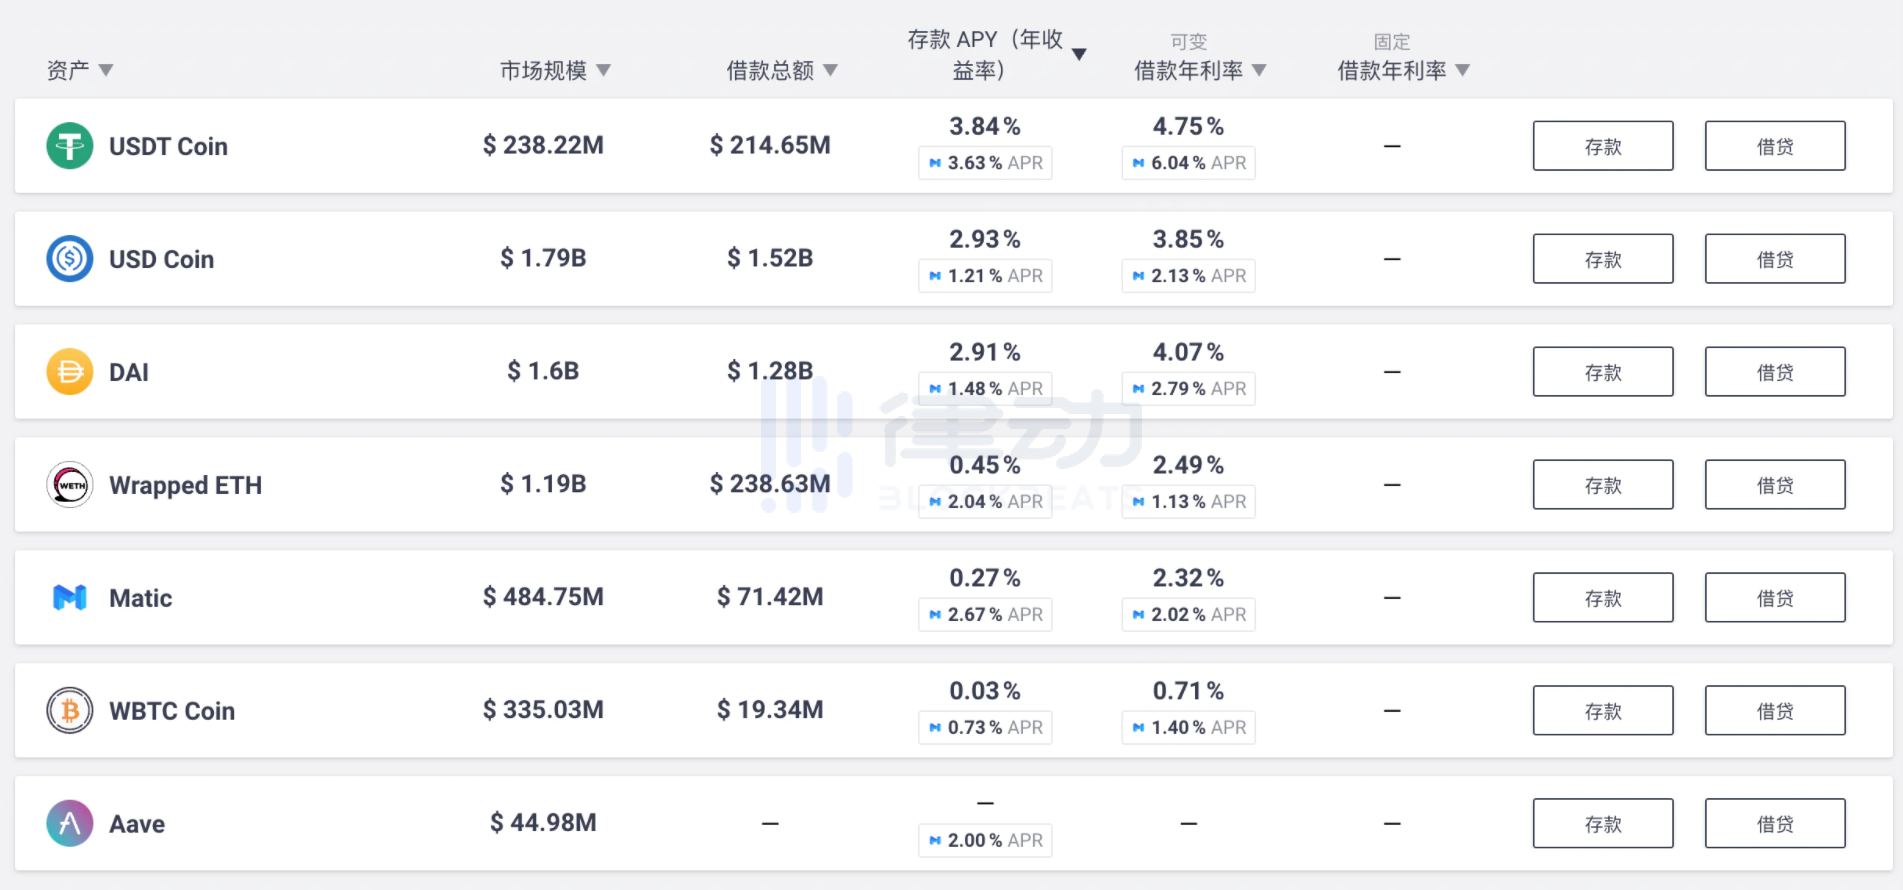Click 存款 button for USDT Coin
Screen dimensions: 1903x890
[1603, 146]
